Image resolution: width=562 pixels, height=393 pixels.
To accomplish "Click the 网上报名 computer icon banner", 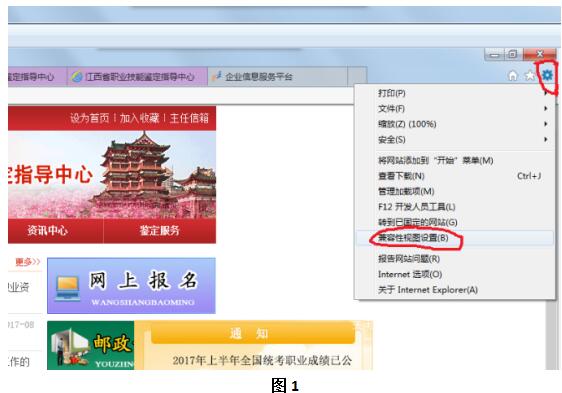I will click(x=131, y=285).
